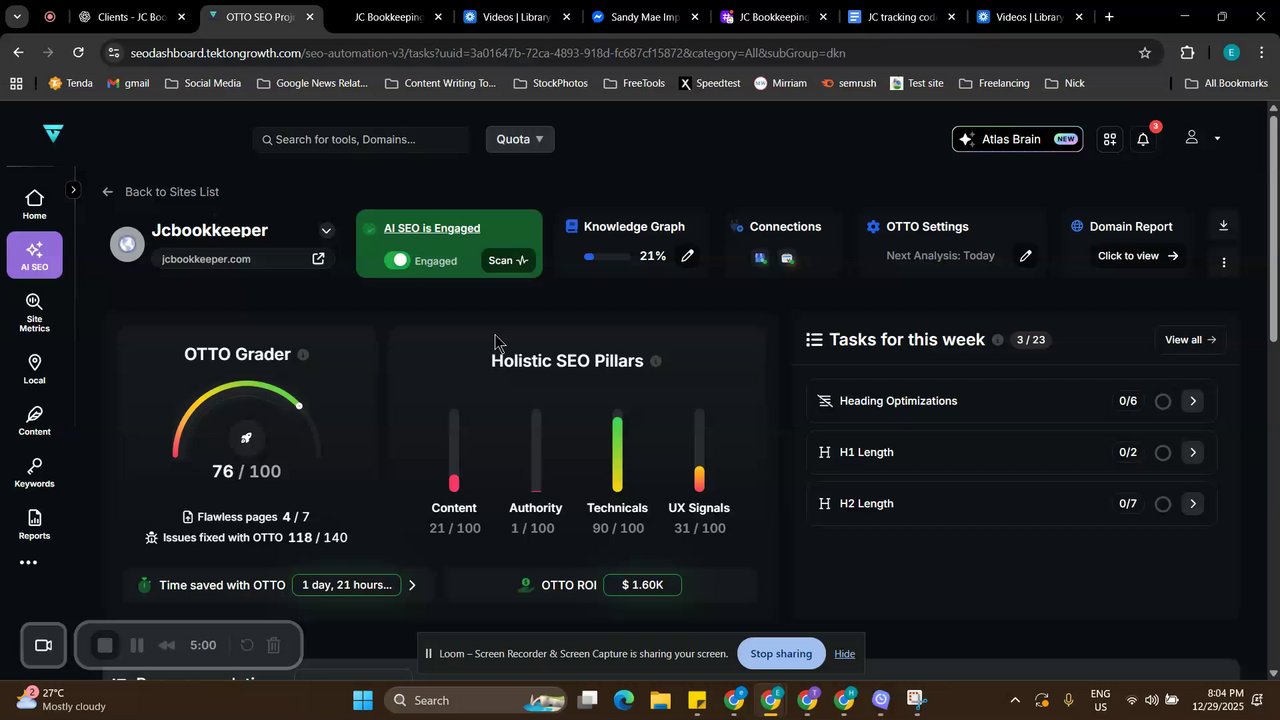Mark Heading Optimizations task circle

tap(1162, 401)
